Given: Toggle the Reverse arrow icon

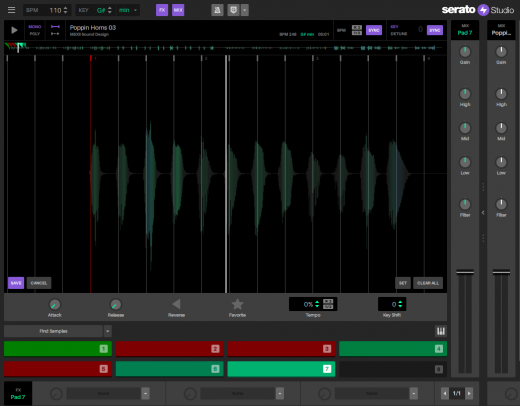Looking at the screenshot, I should click(x=176, y=304).
